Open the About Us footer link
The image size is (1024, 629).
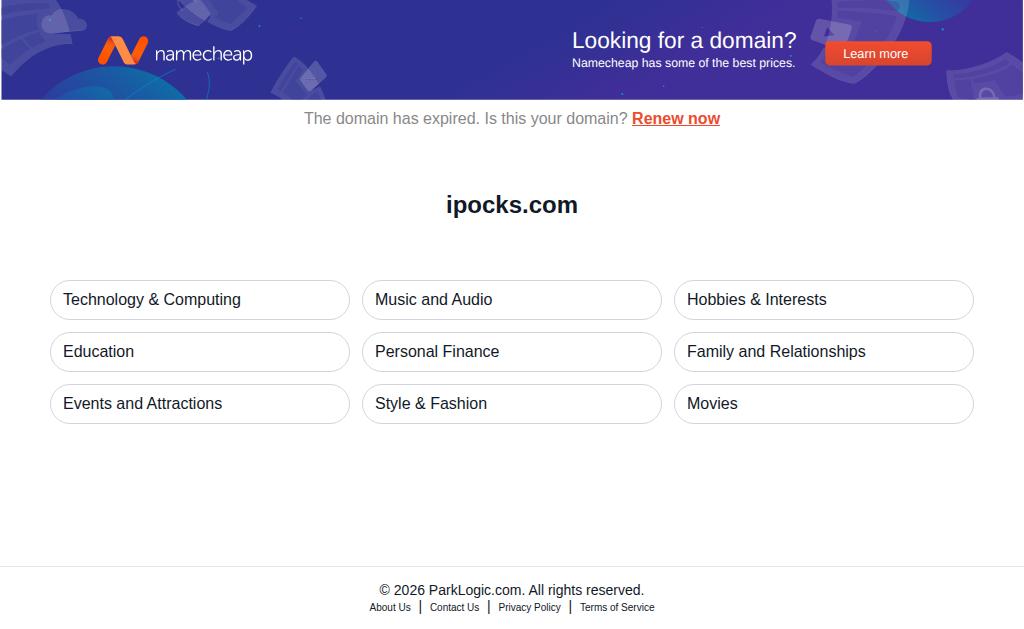[x=390, y=607]
